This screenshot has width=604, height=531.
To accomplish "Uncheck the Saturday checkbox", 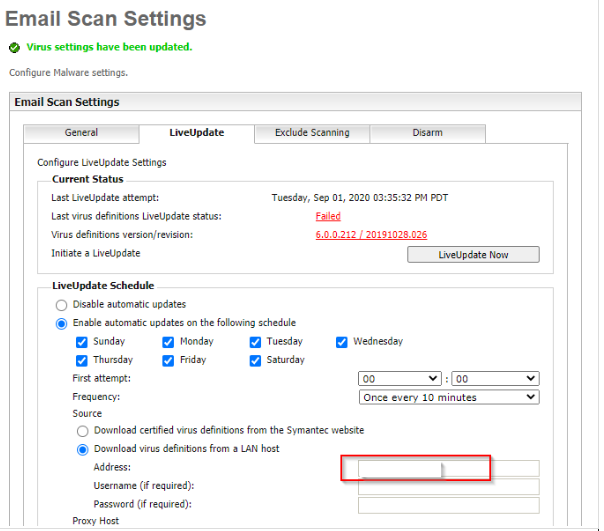I will coord(256,360).
